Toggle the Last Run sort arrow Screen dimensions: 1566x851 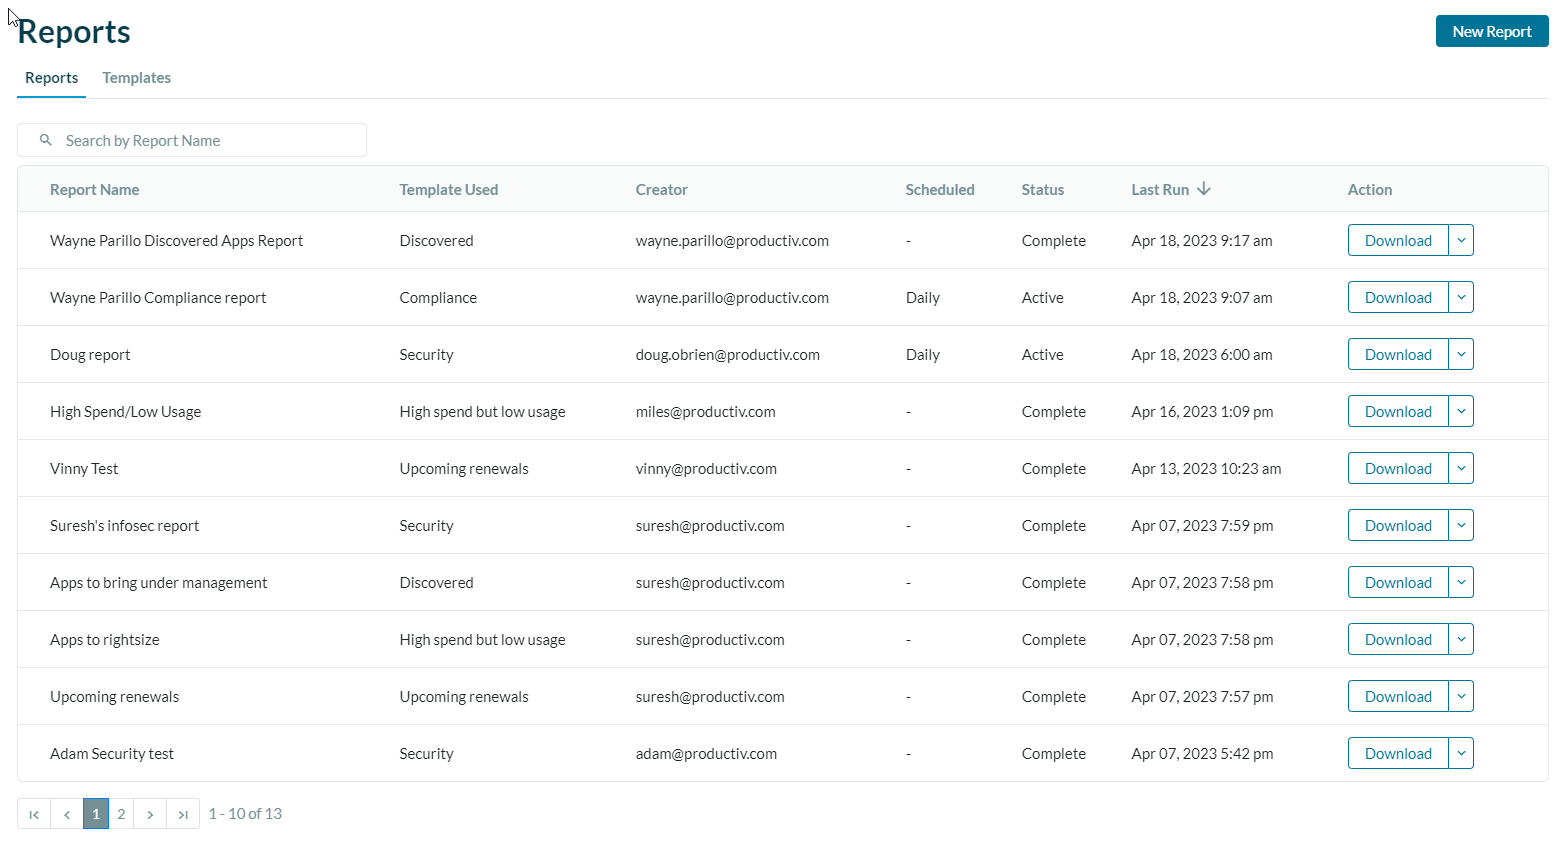(x=1204, y=188)
